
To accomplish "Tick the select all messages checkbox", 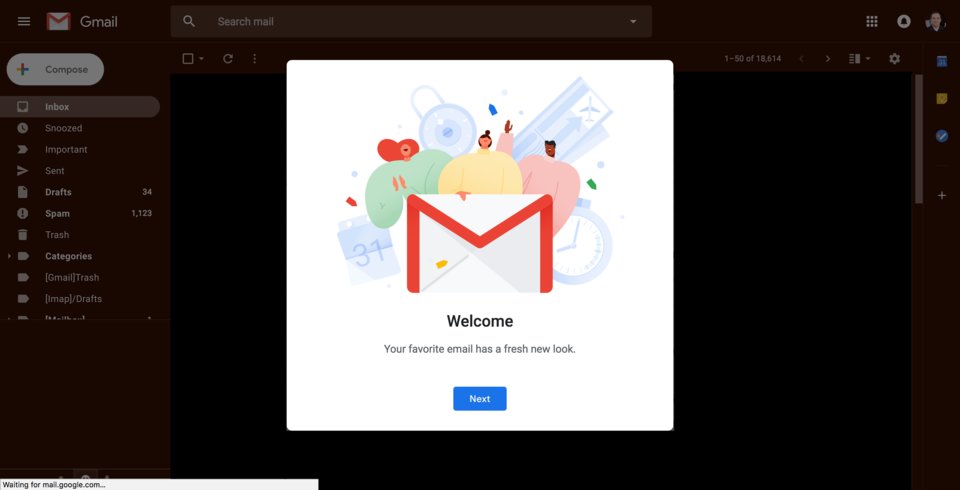I will 188,59.
